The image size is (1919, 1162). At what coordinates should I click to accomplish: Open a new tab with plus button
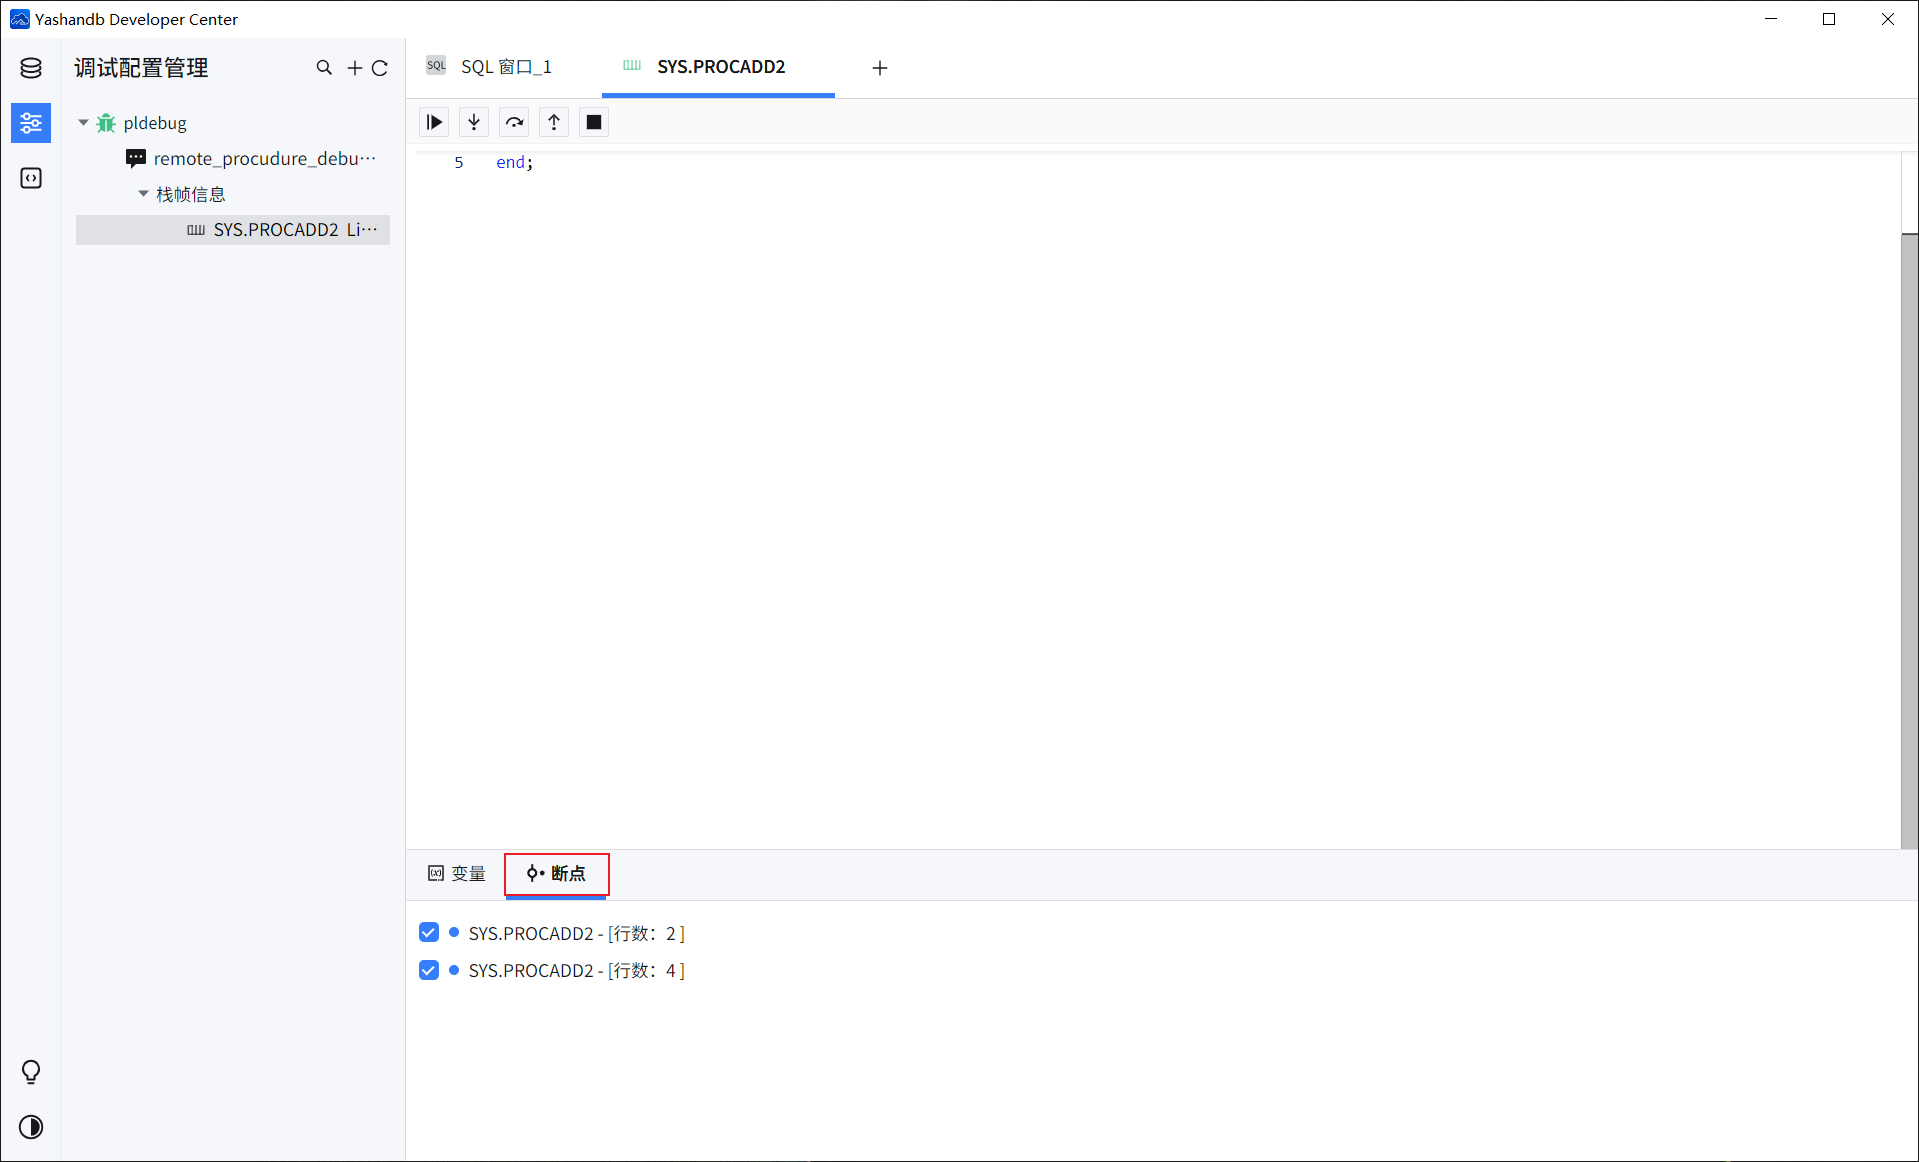click(x=880, y=68)
